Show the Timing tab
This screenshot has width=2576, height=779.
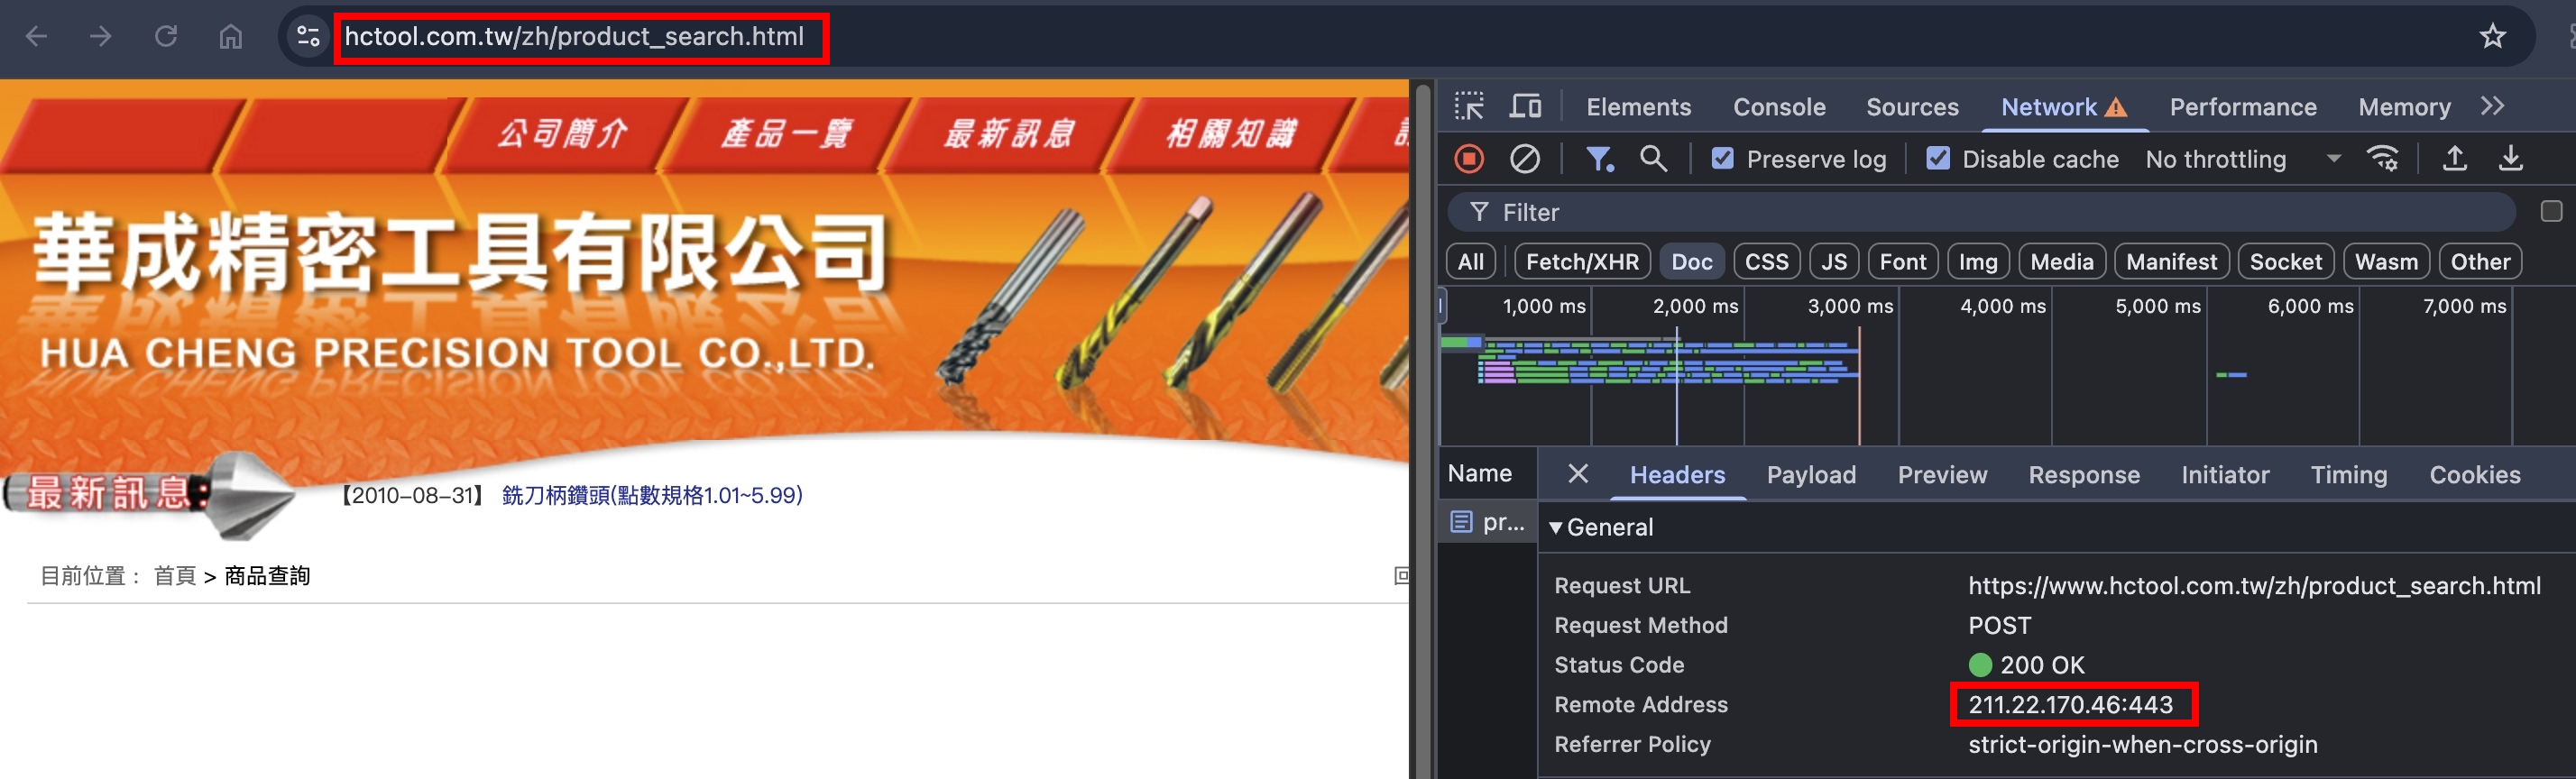pyautogui.click(x=2348, y=475)
